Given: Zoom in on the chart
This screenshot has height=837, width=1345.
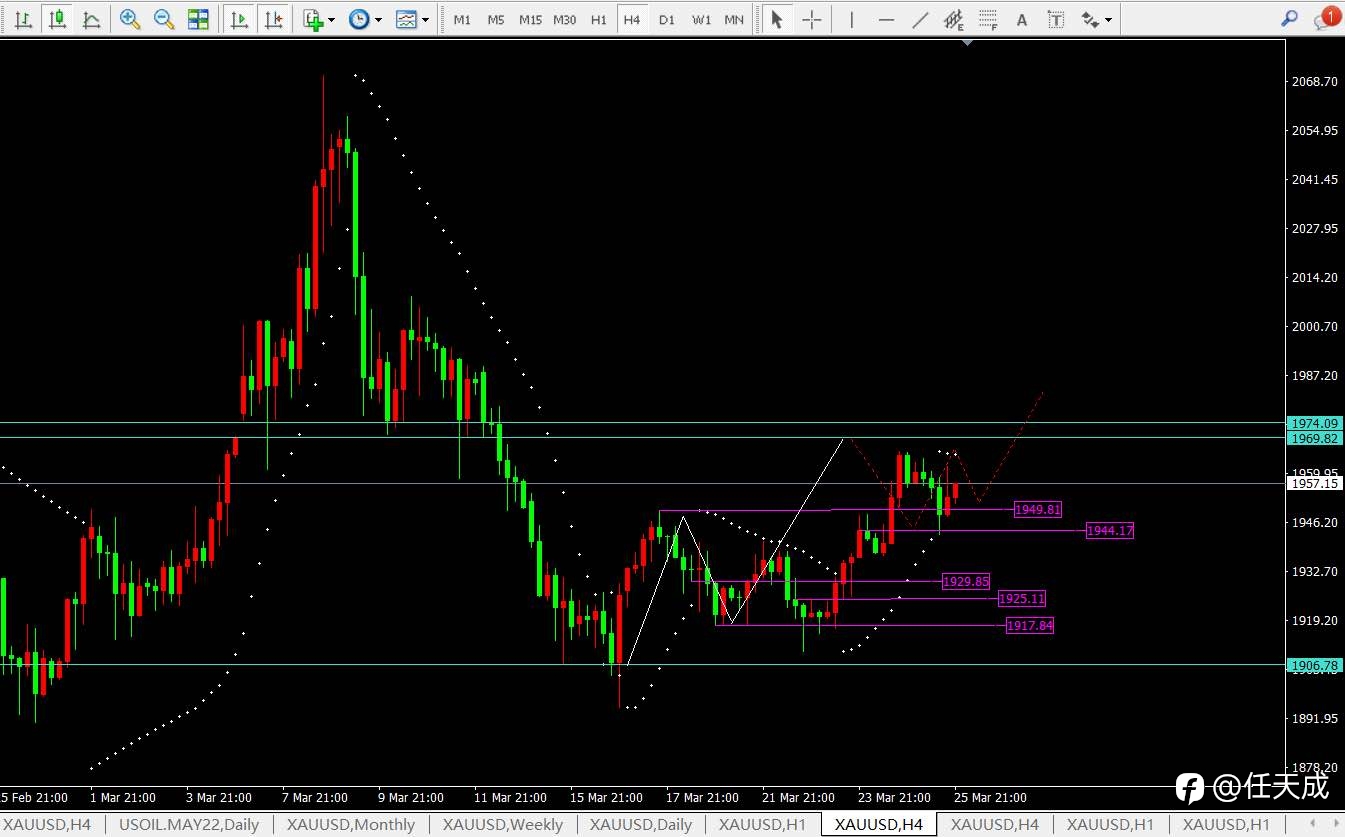Looking at the screenshot, I should [x=130, y=19].
